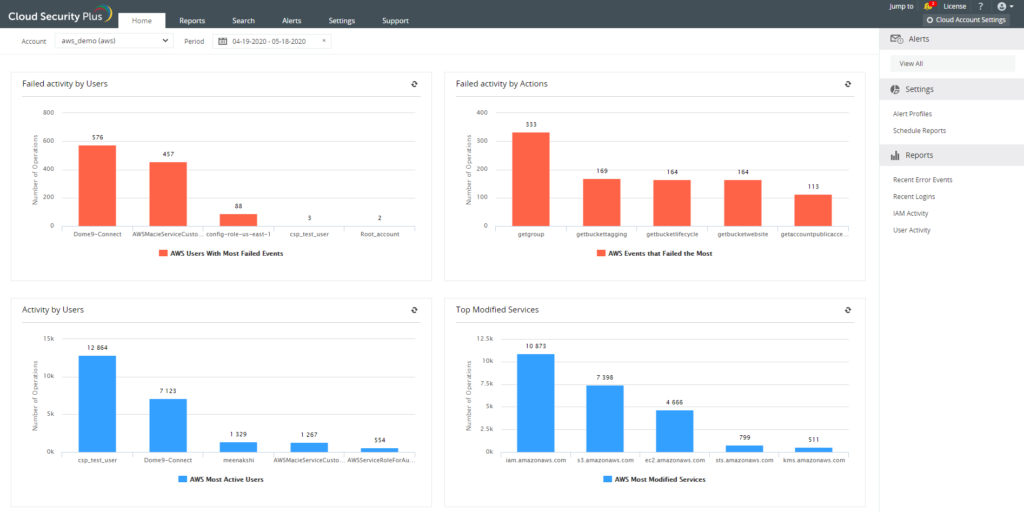Viewport: 1024px width, 512px height.
Task: Open the Period date range picker
Action: tap(271, 41)
